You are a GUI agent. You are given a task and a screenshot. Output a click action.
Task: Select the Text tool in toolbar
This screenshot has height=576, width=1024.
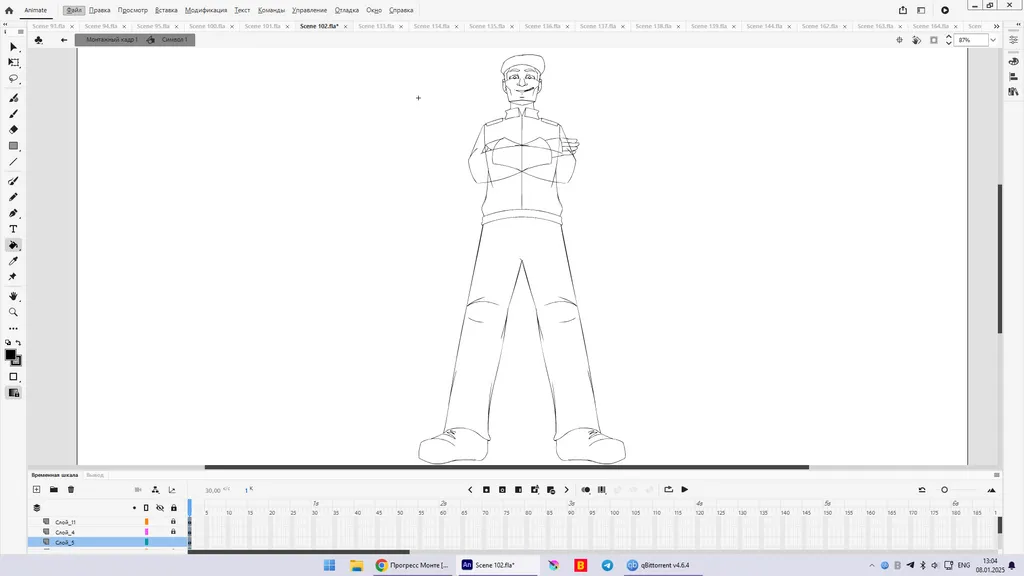pos(14,229)
